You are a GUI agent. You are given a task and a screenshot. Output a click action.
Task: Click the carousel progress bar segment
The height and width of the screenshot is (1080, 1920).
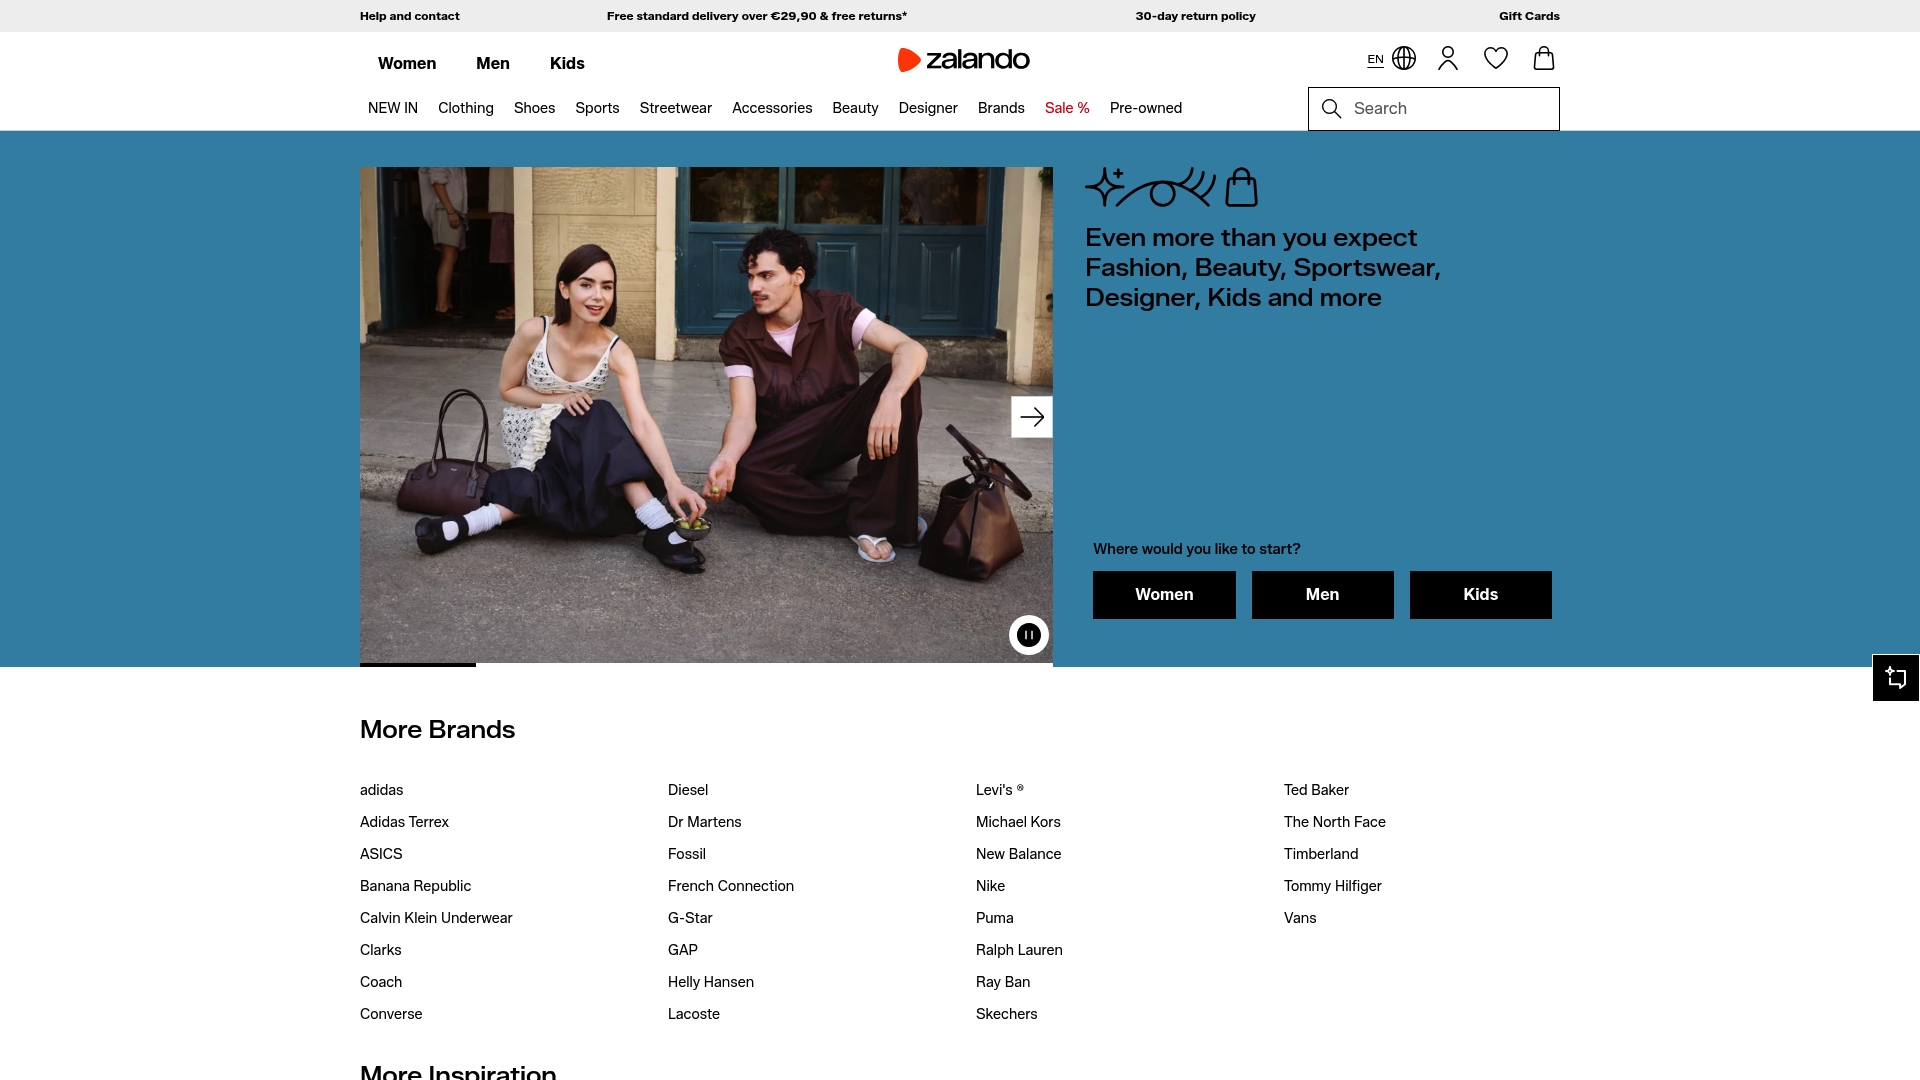(416, 665)
